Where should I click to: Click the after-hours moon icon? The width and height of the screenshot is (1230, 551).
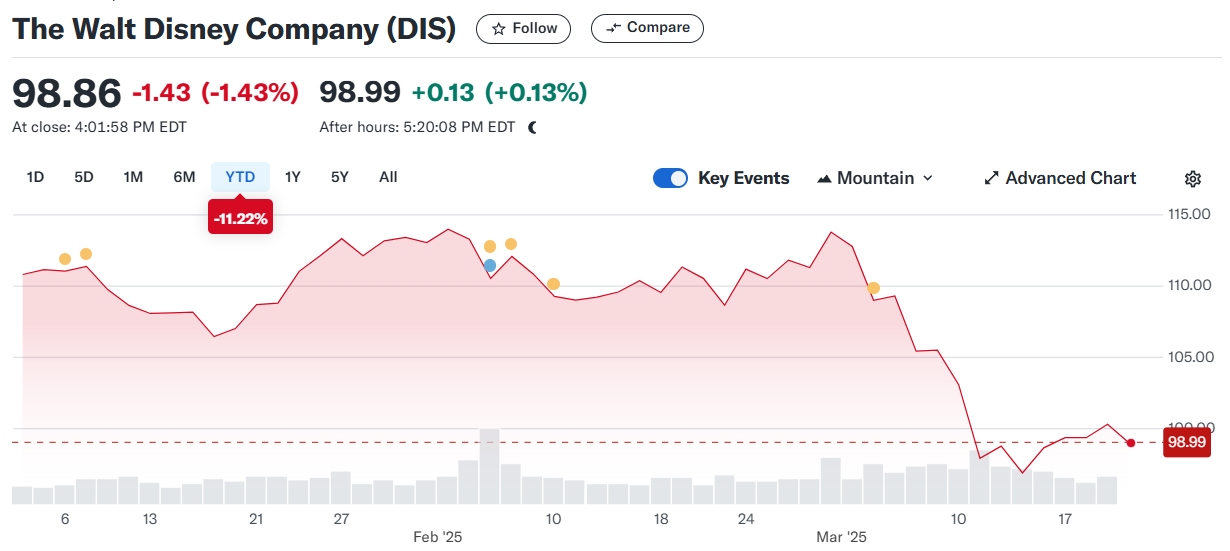(x=533, y=127)
